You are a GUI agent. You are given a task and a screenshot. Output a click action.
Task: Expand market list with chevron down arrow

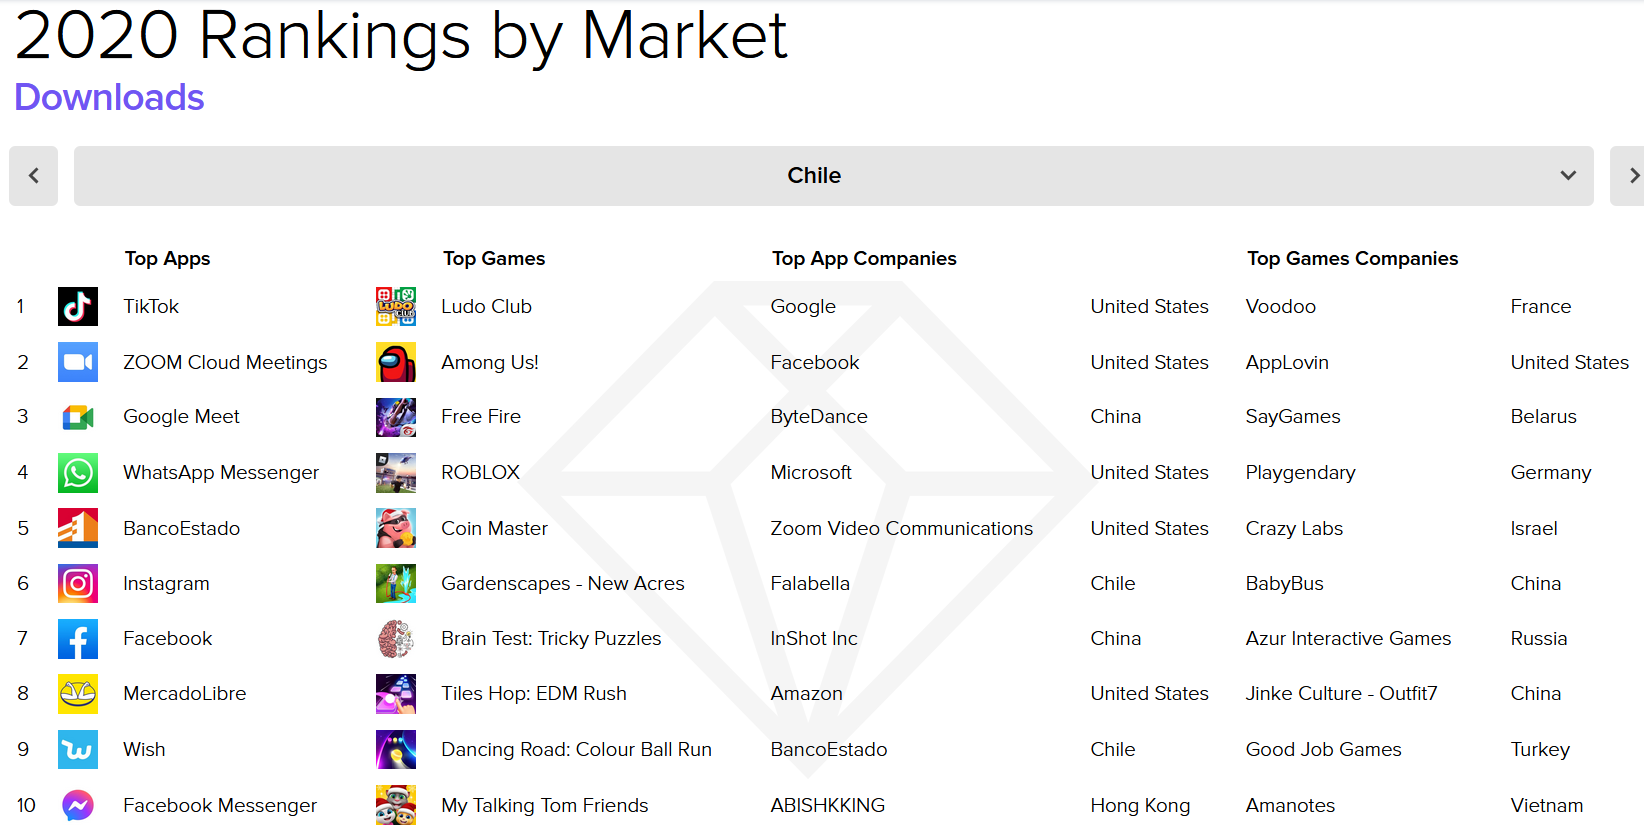[x=1568, y=176]
